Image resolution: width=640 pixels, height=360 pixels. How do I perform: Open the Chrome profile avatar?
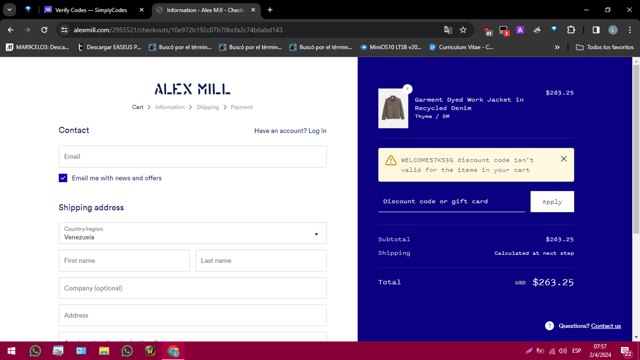pos(613,30)
